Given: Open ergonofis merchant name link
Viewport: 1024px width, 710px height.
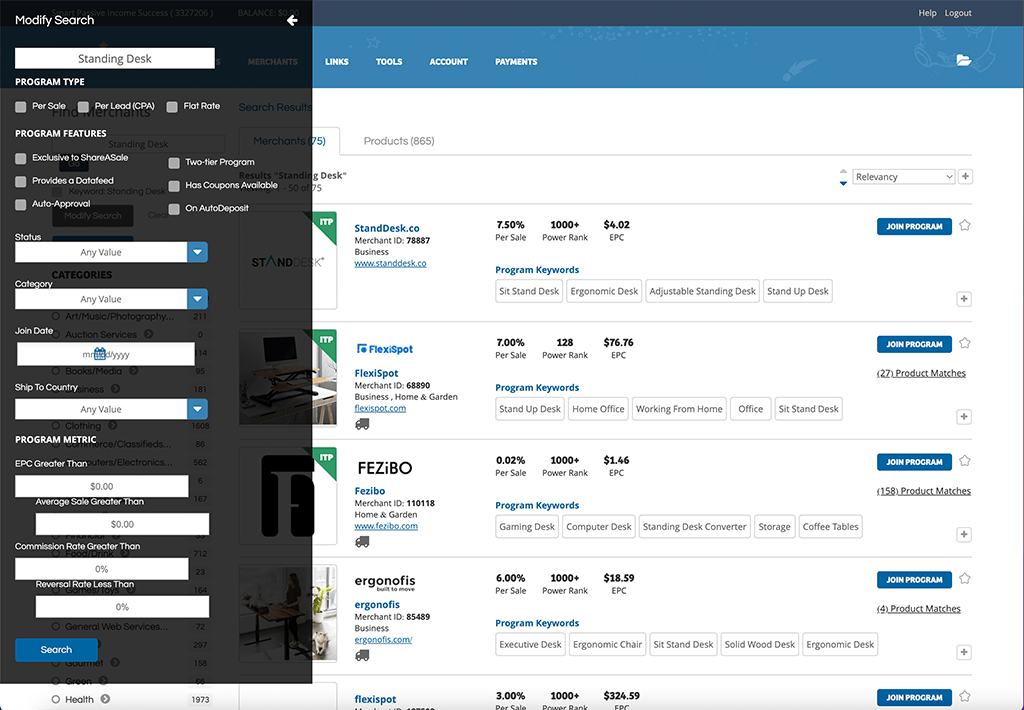Looking at the screenshot, I should pos(377,604).
